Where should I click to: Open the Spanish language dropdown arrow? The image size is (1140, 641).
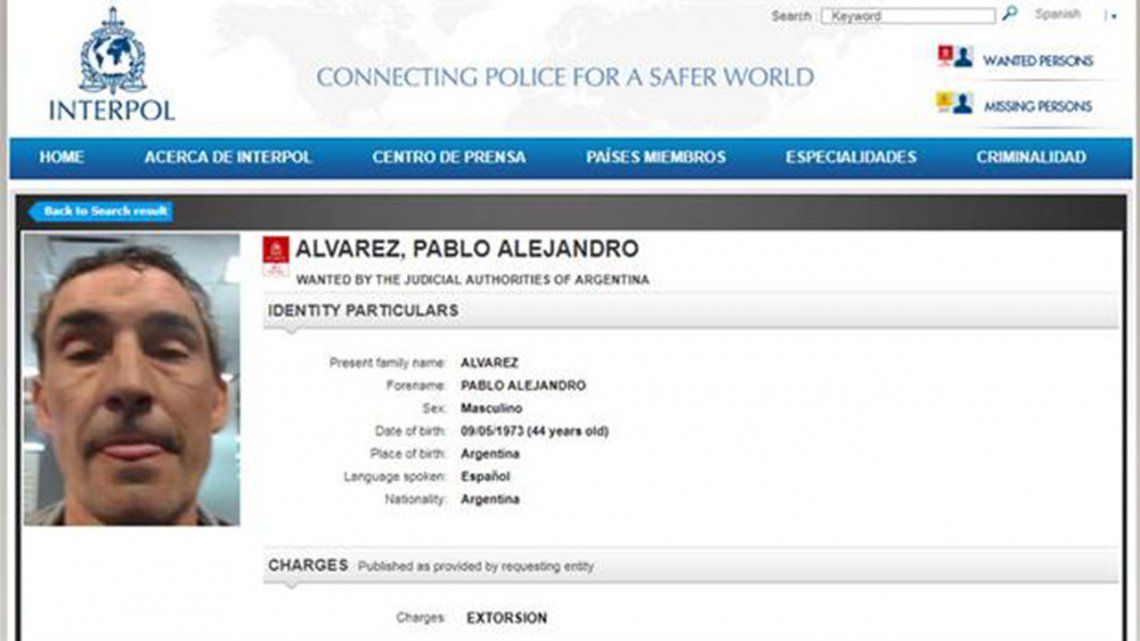[1114, 16]
